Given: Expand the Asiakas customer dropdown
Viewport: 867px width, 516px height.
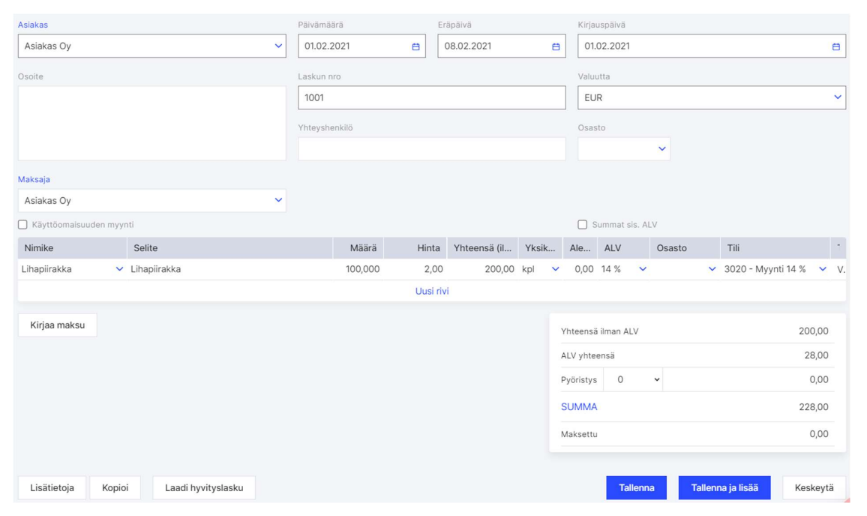Looking at the screenshot, I should click(x=278, y=46).
